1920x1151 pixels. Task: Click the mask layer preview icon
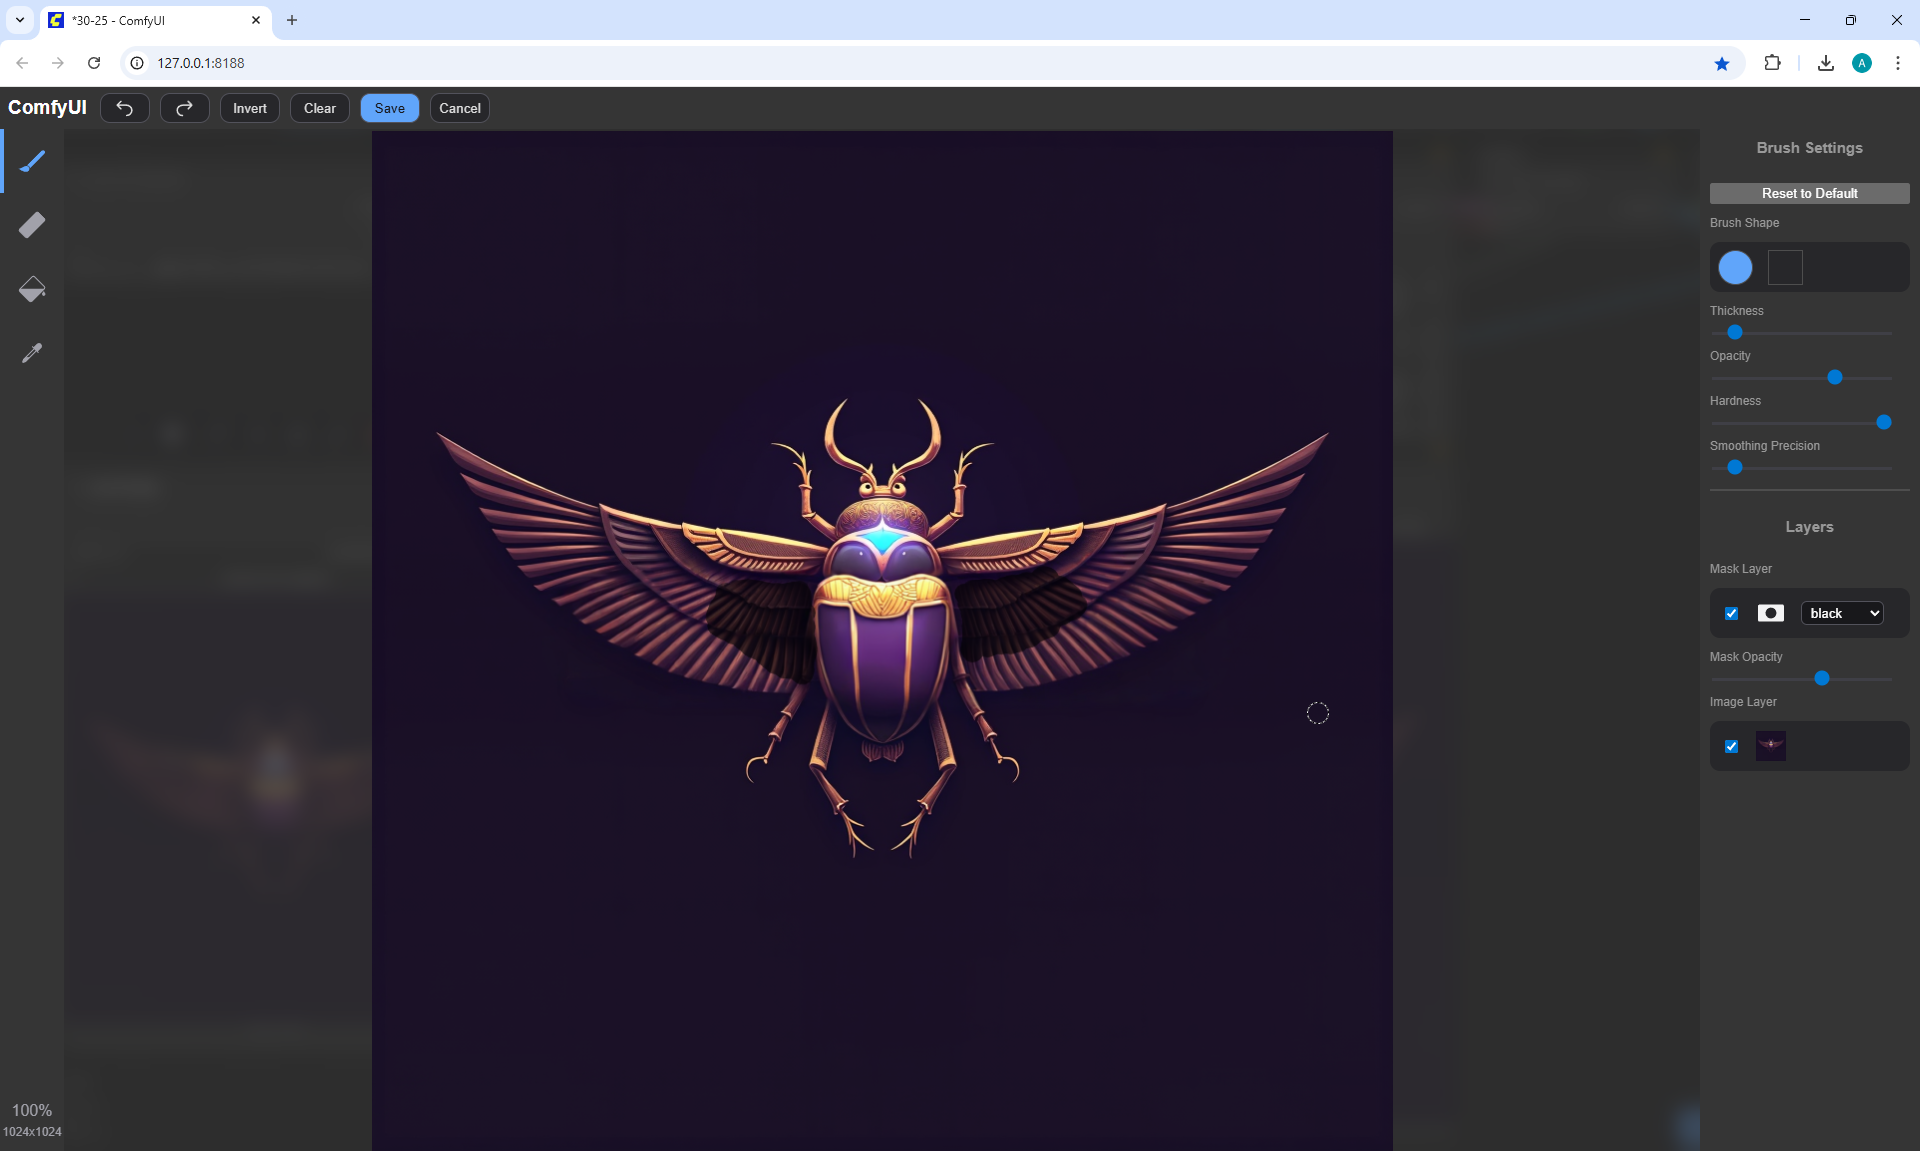pyautogui.click(x=1771, y=613)
